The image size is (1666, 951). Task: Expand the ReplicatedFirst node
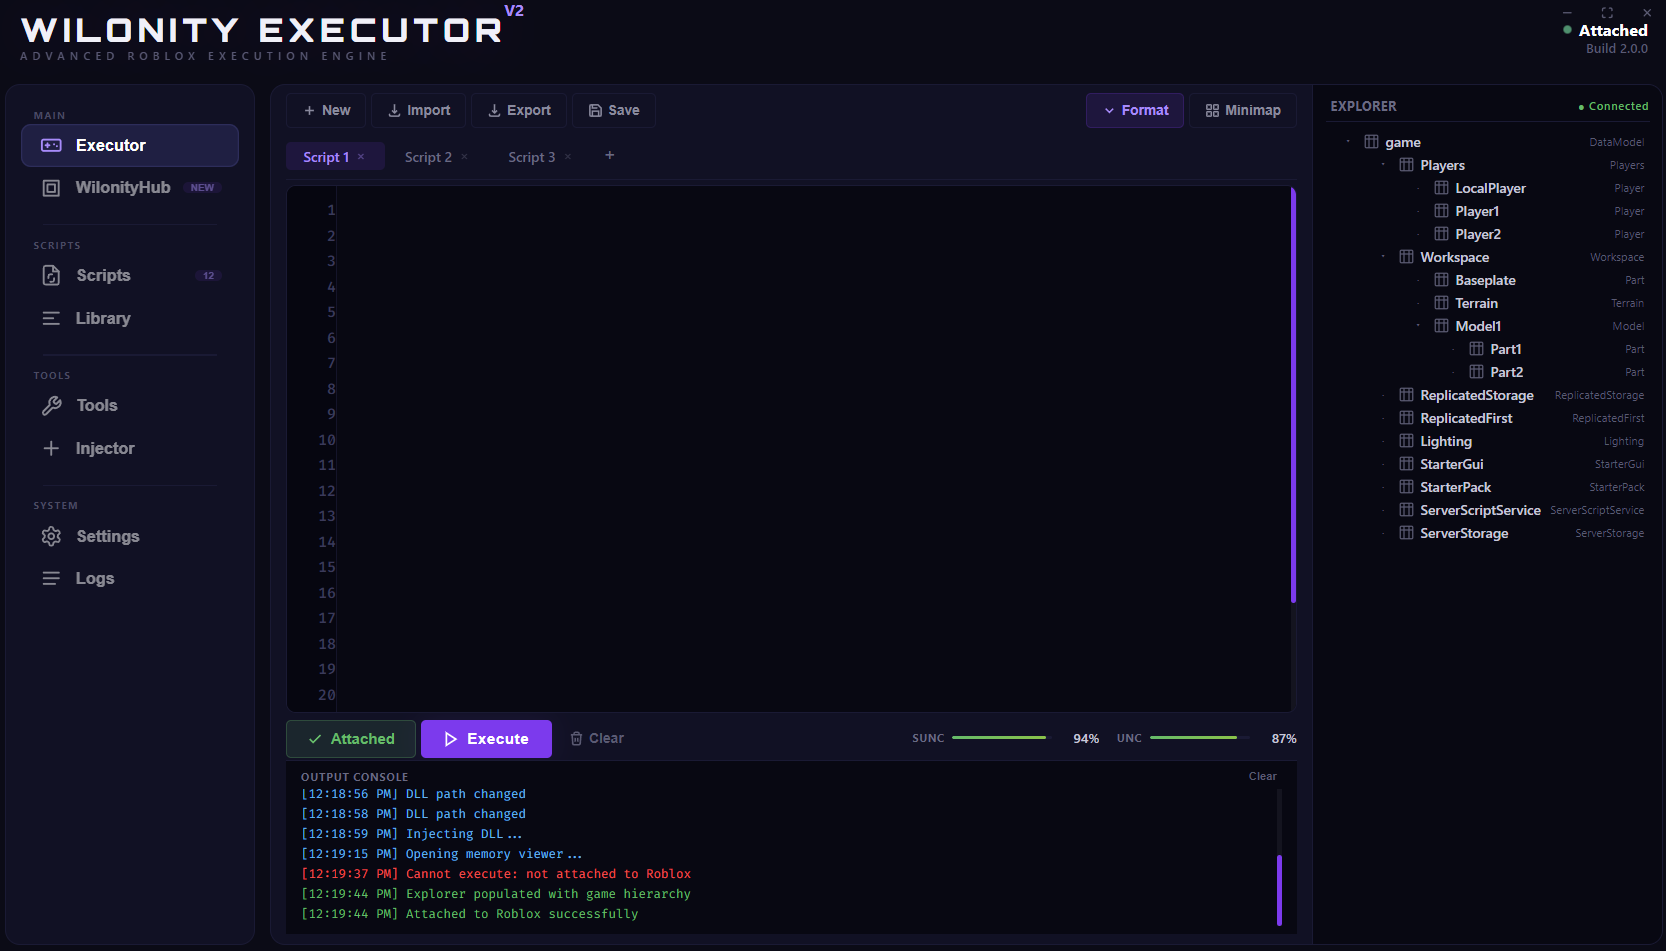(1383, 418)
